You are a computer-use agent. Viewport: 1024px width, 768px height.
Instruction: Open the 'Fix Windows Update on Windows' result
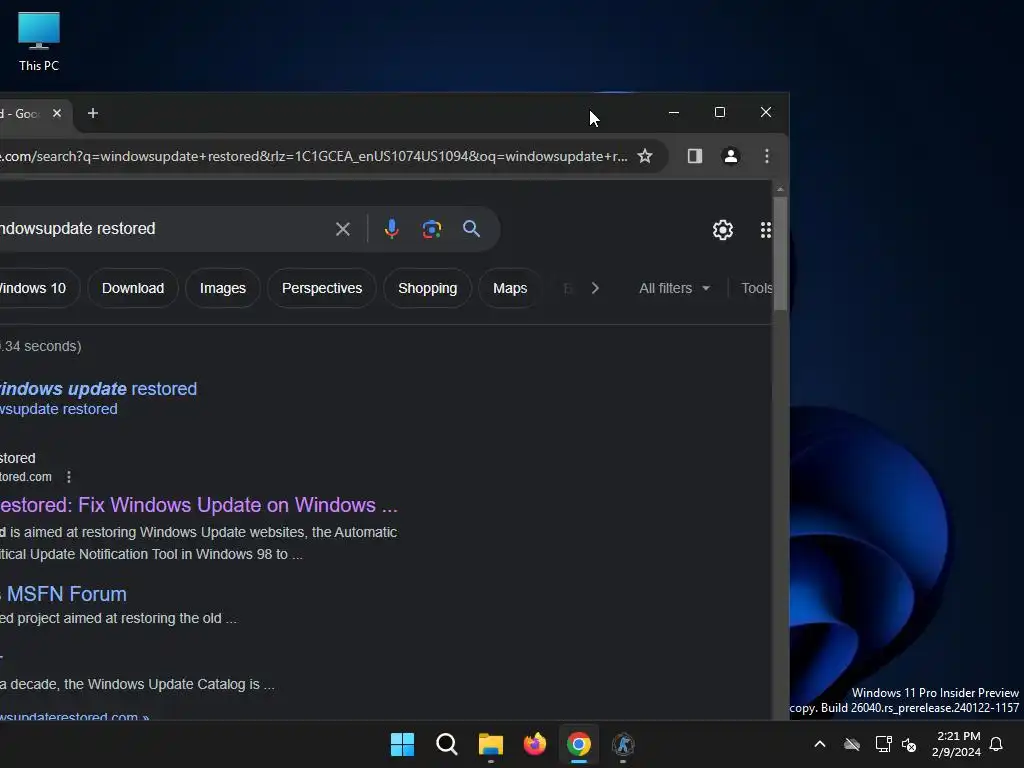click(x=199, y=505)
